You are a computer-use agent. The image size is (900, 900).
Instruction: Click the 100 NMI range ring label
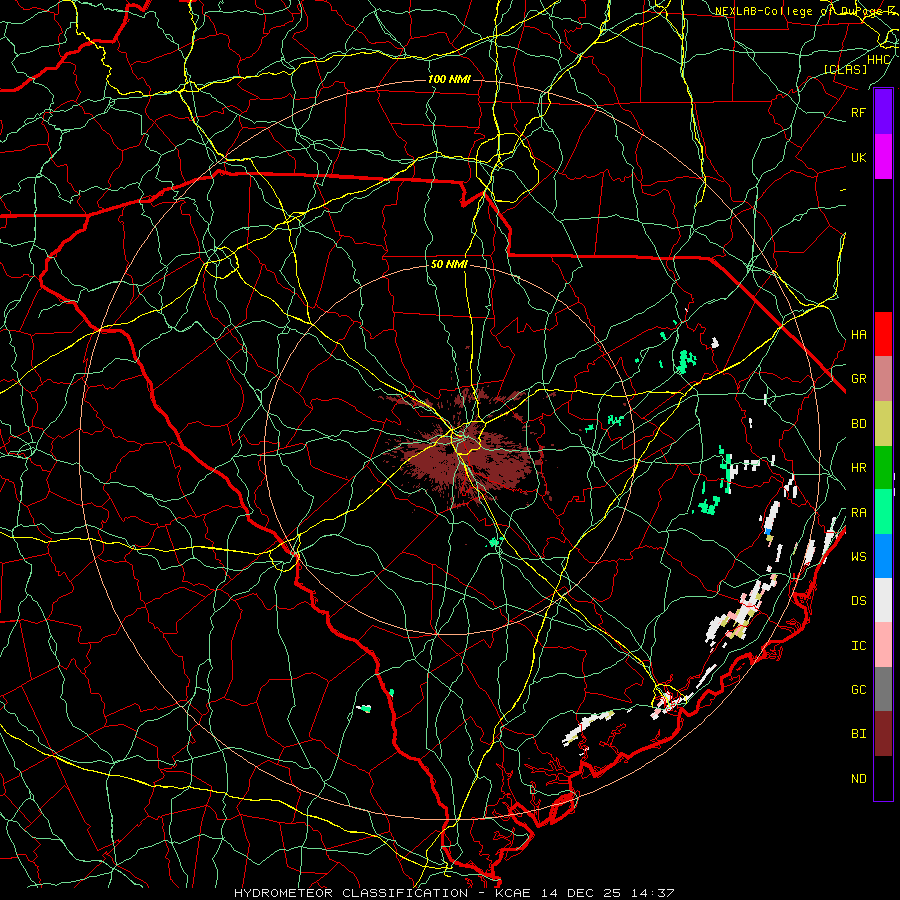pyautogui.click(x=449, y=79)
